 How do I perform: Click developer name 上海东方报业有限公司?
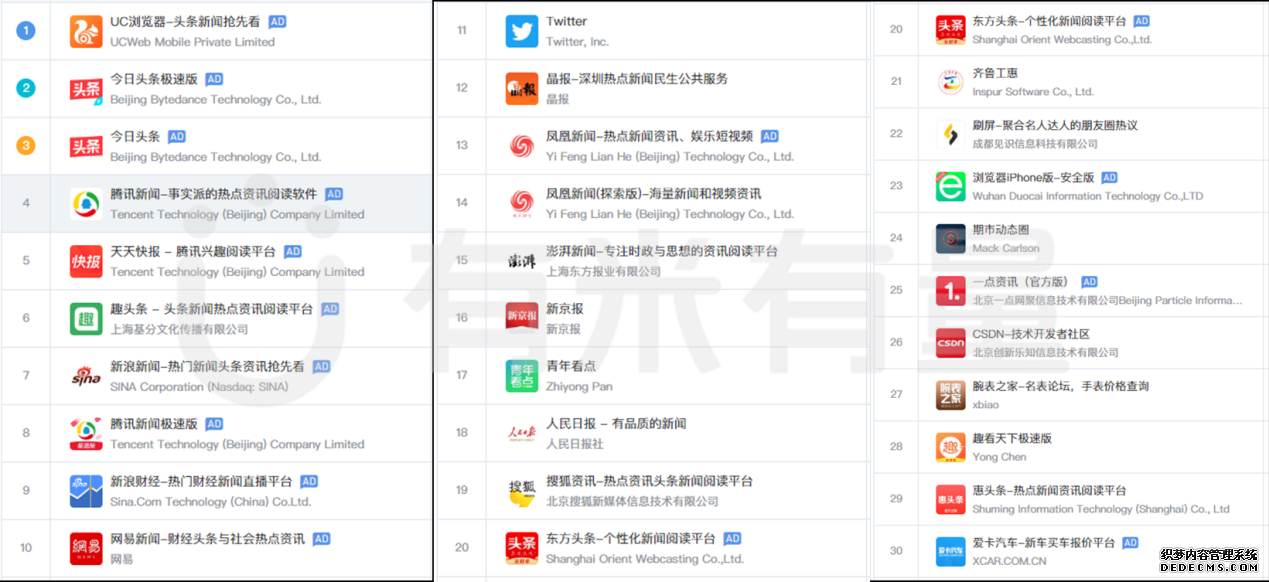pos(604,272)
